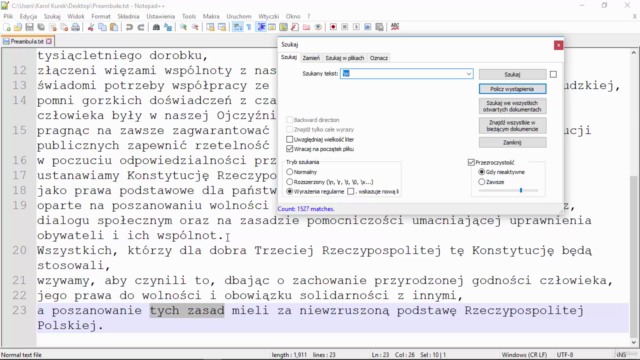Click 'Szukaj we wszystkich otwartych dokumentach' button
Screen dimensions: 640x360
[x=512, y=106]
